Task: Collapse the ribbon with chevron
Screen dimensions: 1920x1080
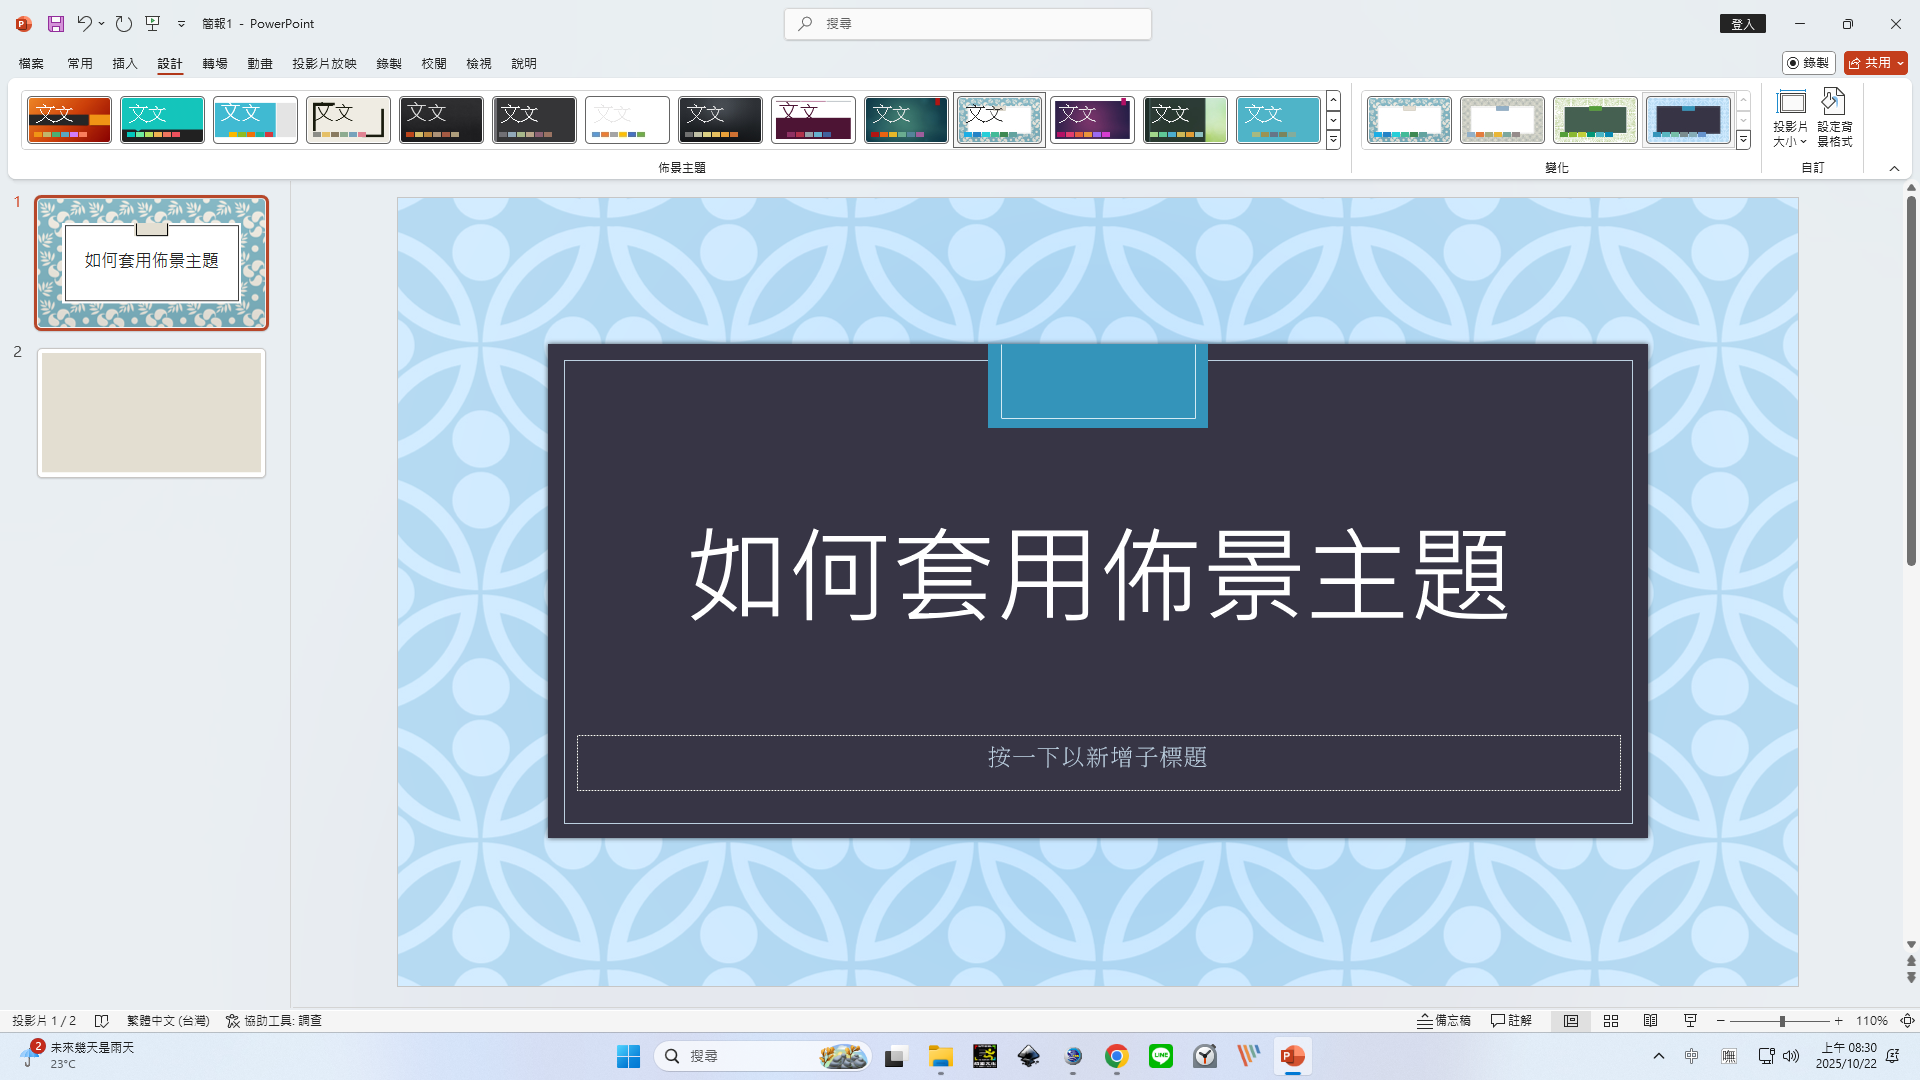Action: point(1894,168)
